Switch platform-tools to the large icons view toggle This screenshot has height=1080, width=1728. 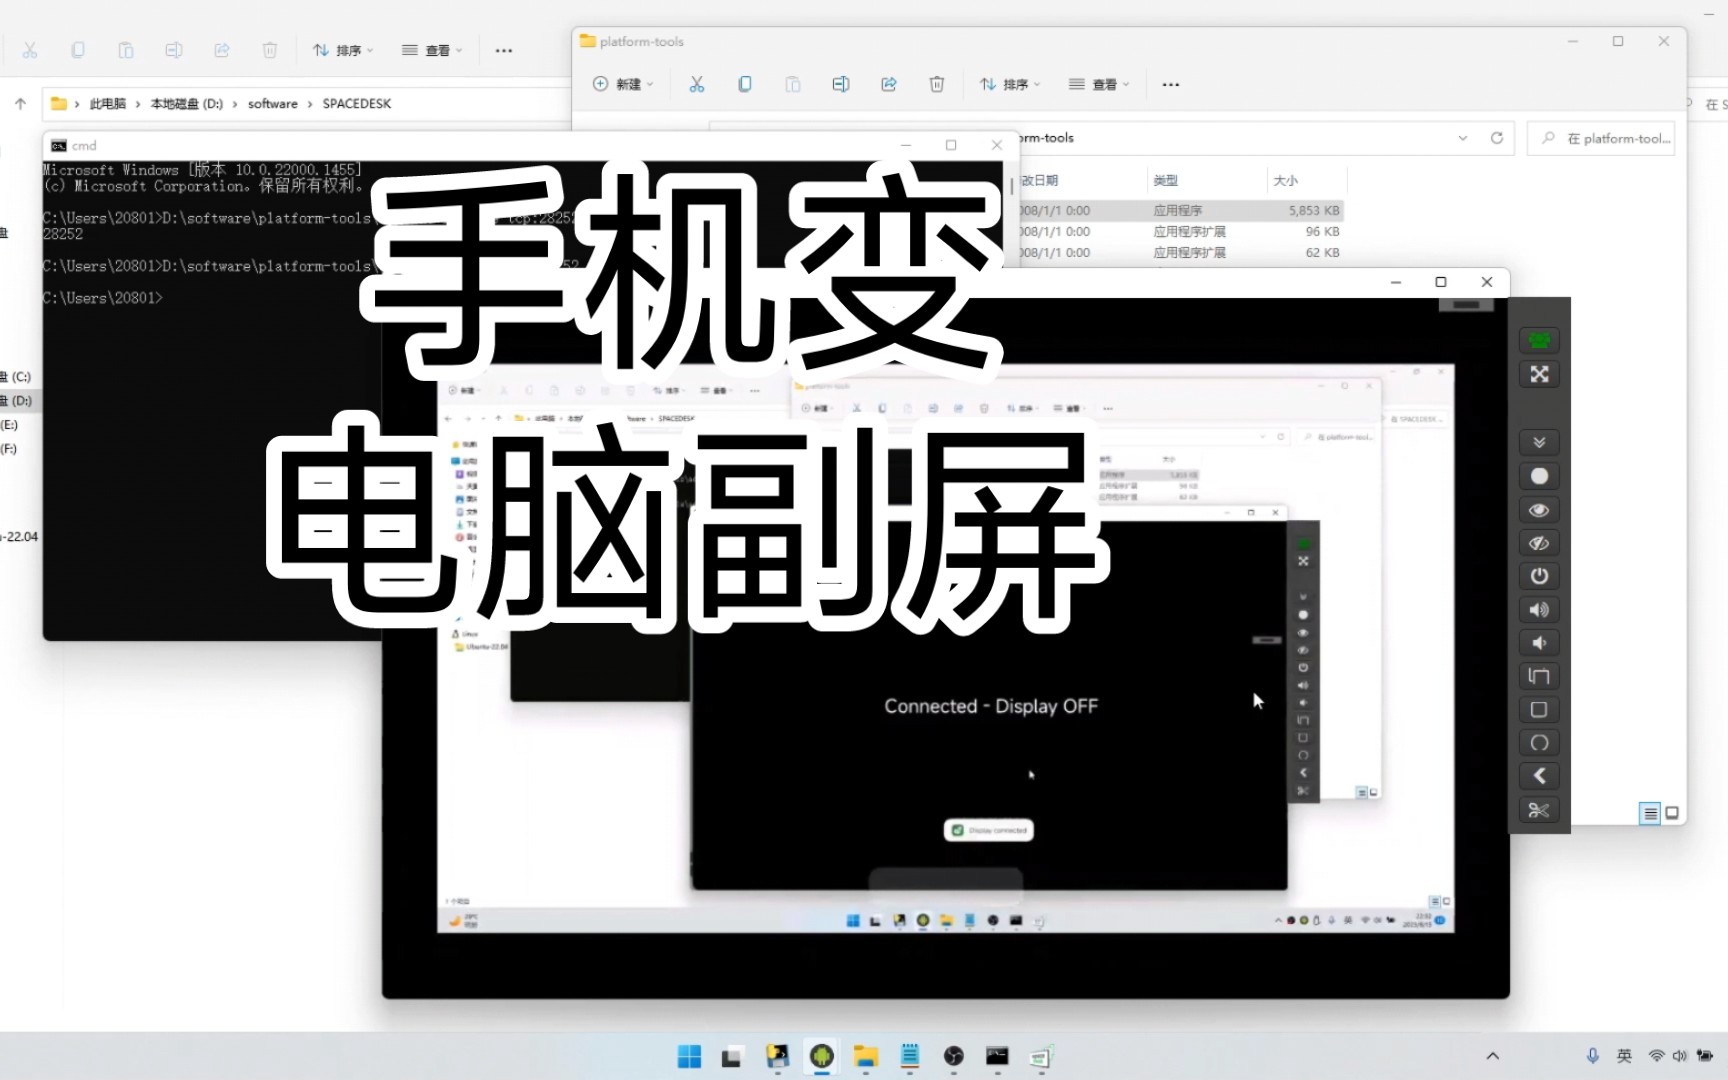point(1672,813)
